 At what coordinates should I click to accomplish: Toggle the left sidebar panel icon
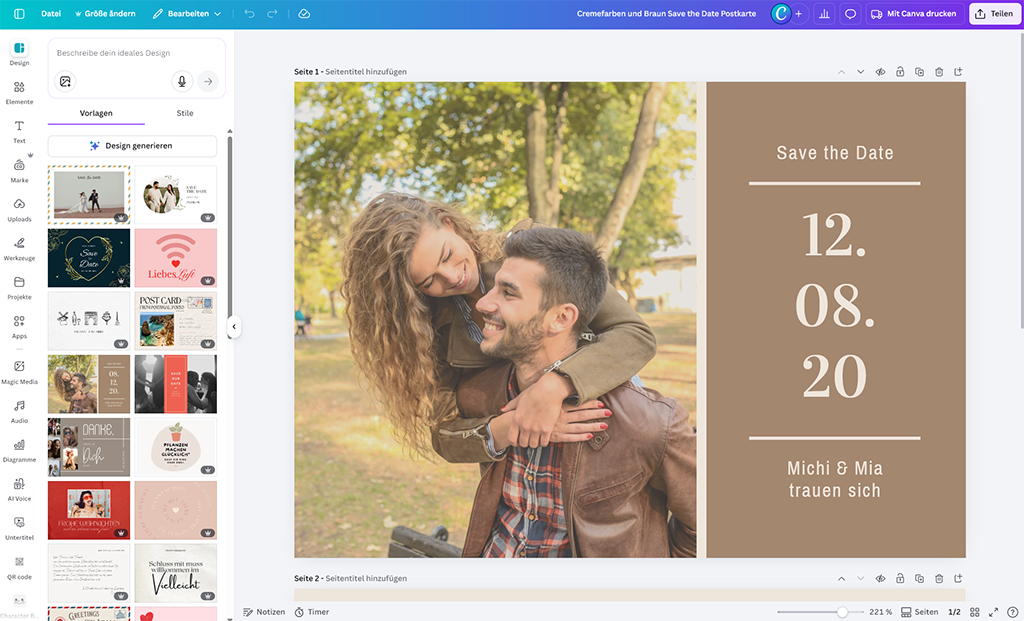point(19,14)
